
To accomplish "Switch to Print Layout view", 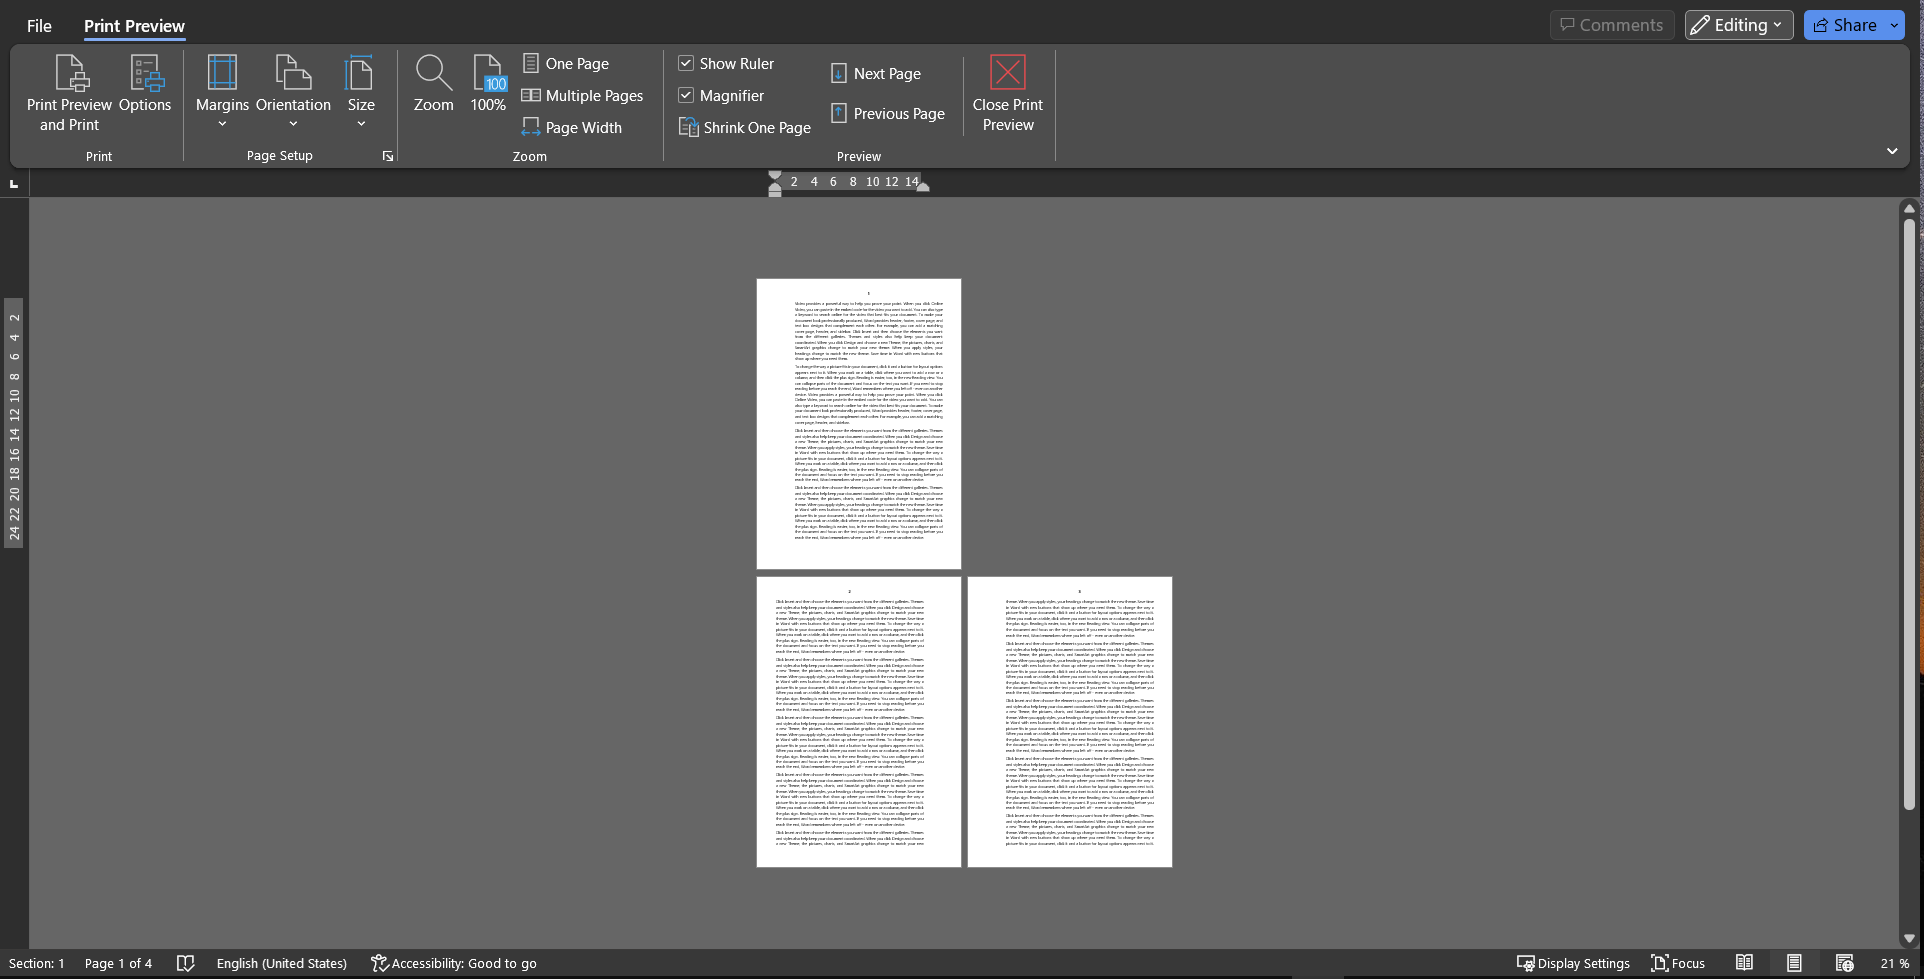I will (1794, 963).
